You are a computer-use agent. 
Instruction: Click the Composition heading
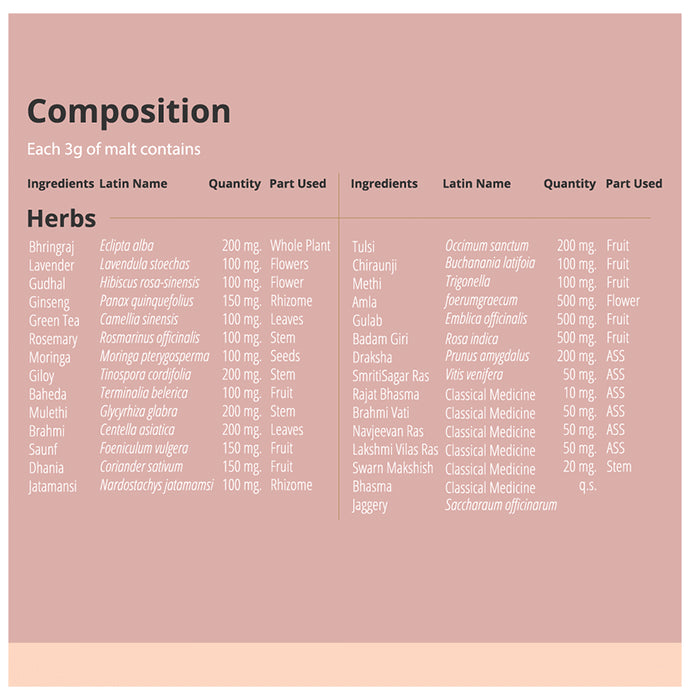click(x=128, y=111)
